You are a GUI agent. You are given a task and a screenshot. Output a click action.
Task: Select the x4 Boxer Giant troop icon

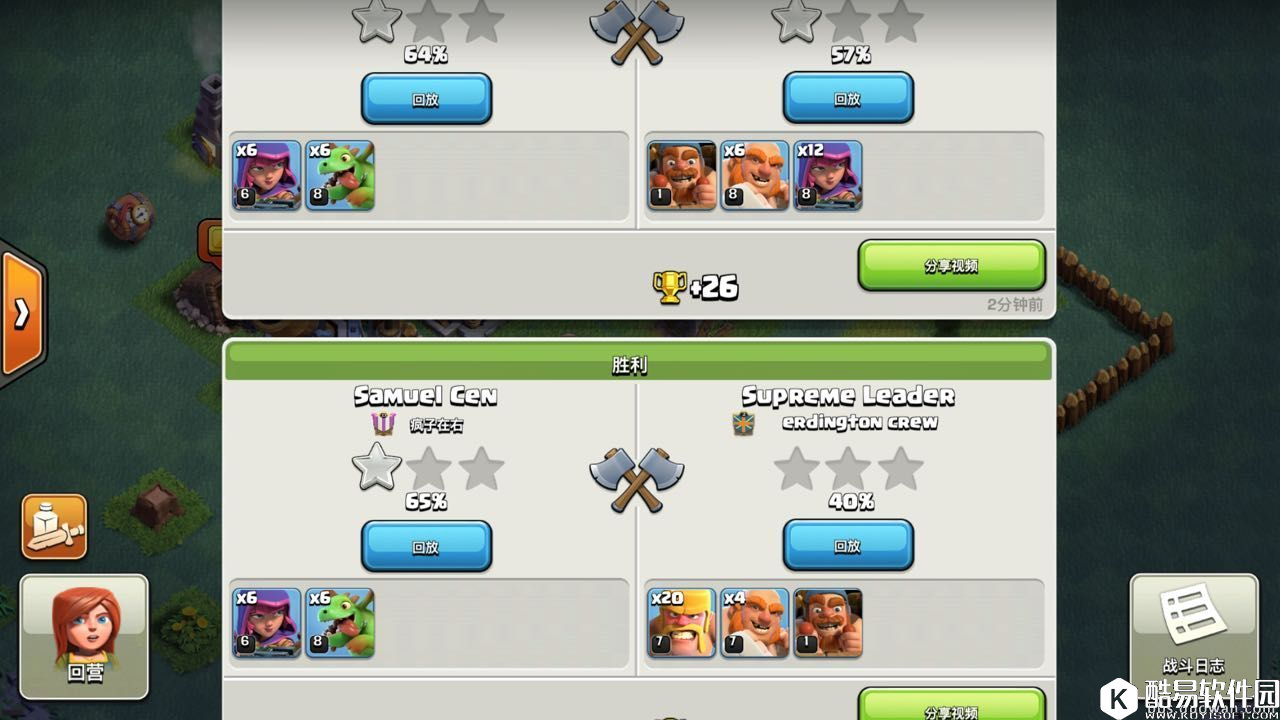click(755, 623)
